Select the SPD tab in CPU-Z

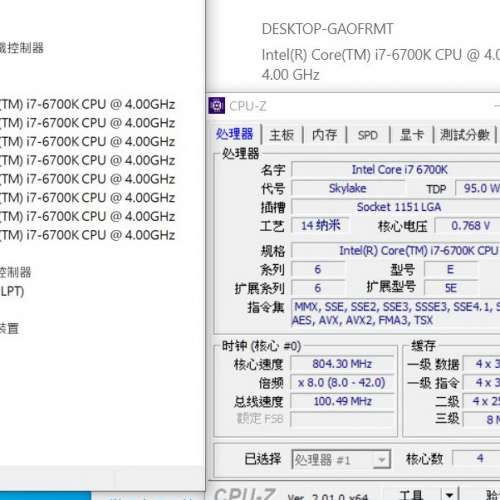click(367, 135)
